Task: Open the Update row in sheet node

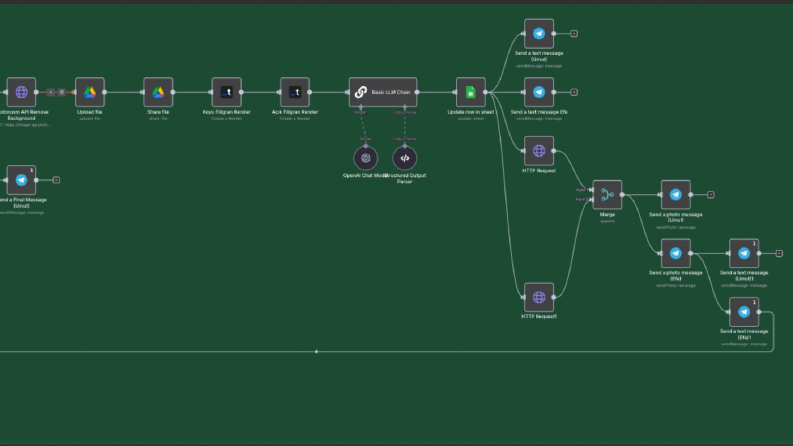Action: pos(471,92)
